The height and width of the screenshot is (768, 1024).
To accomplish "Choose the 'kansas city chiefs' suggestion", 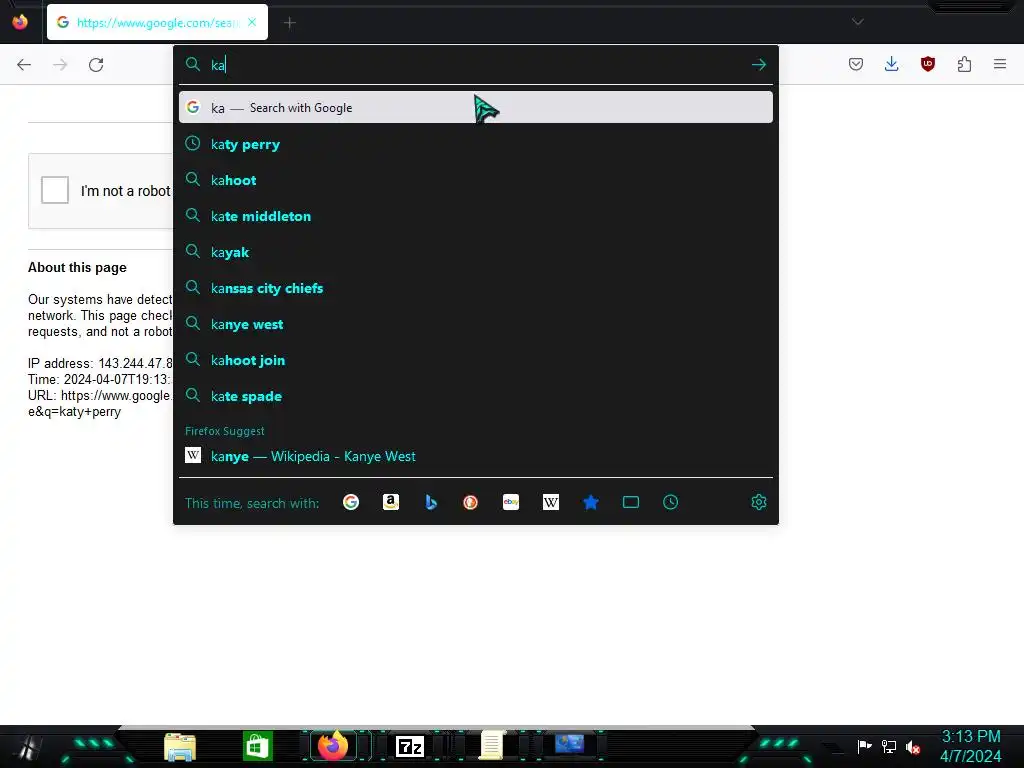I will pyautogui.click(x=475, y=288).
